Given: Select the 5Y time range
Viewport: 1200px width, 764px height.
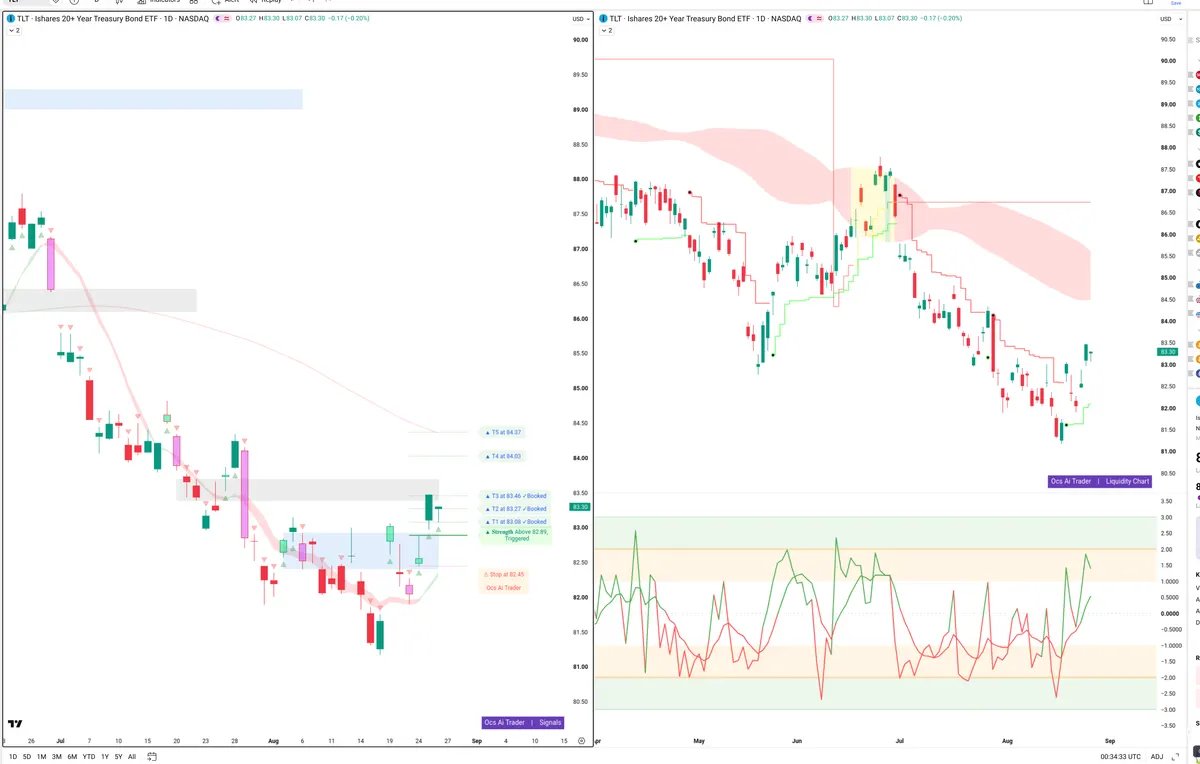Looking at the screenshot, I should (x=118, y=757).
